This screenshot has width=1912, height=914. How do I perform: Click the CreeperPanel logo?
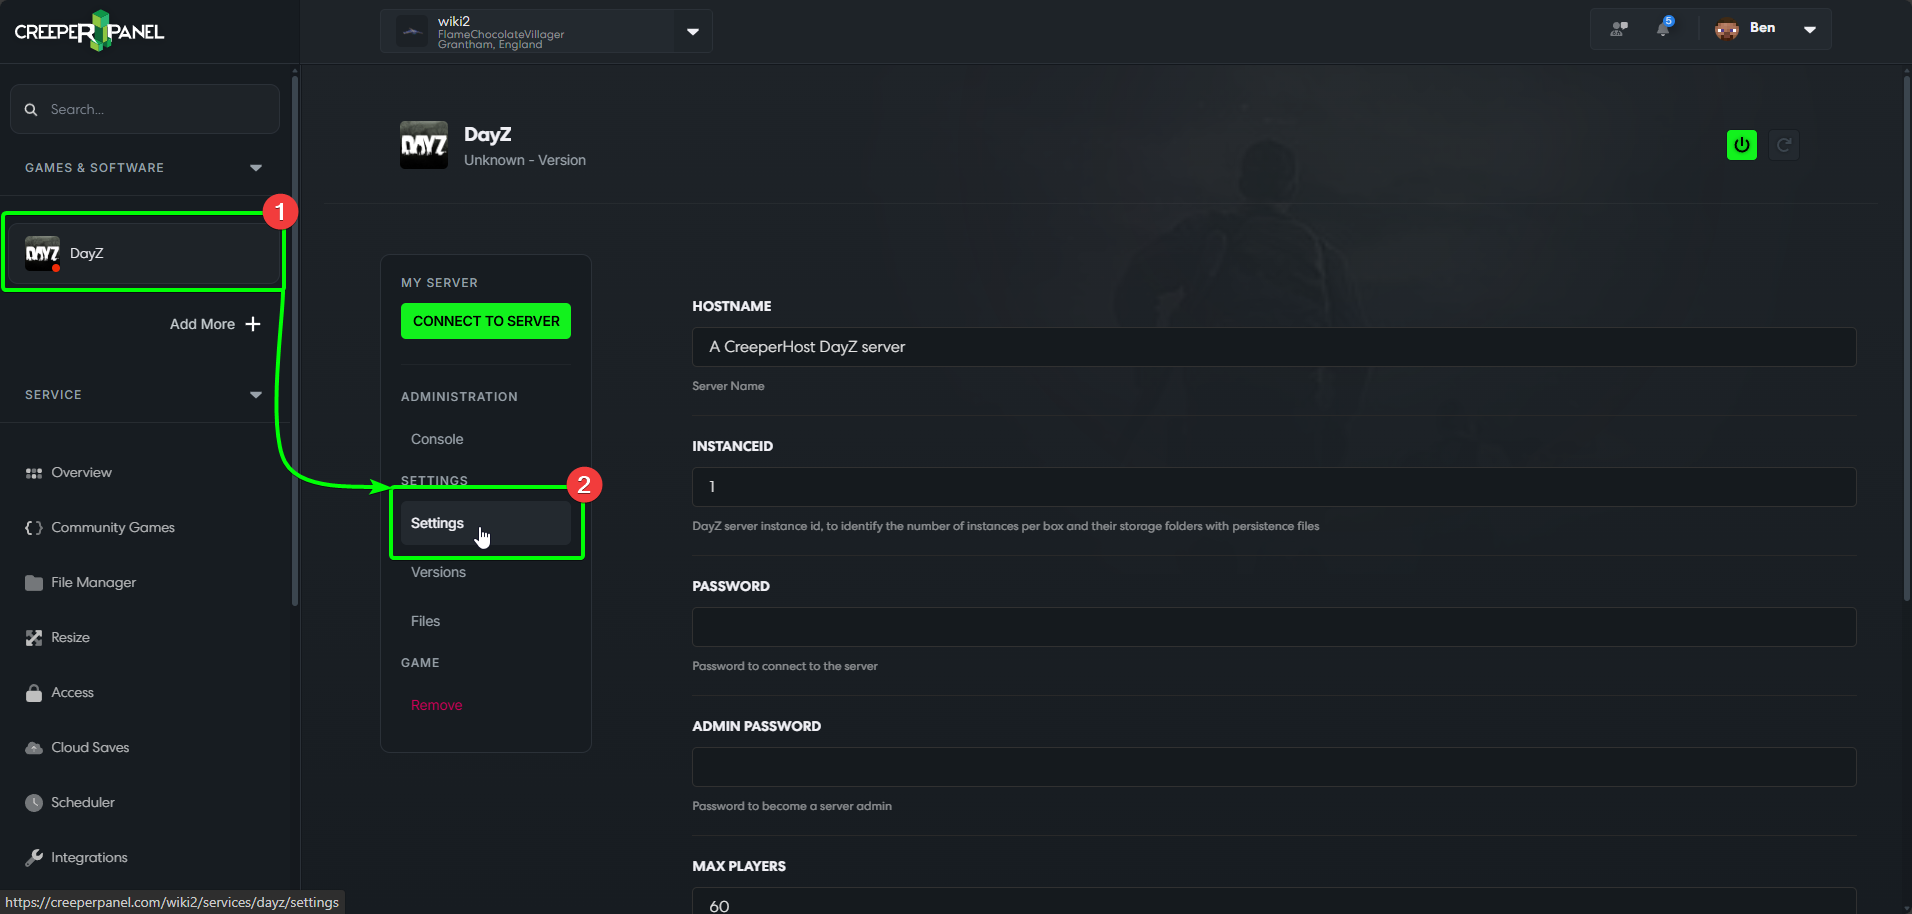(x=90, y=31)
